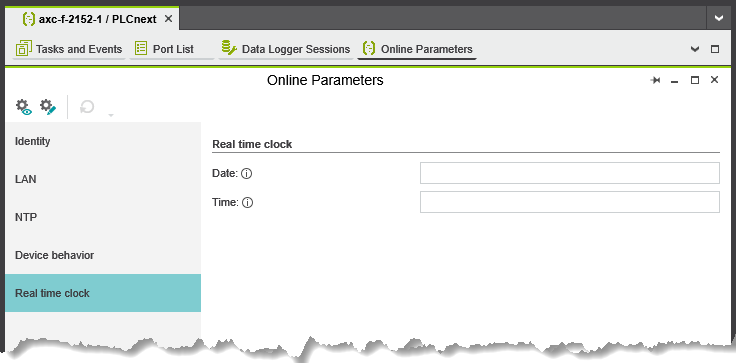Open the document list dropdown at top right

click(x=719, y=18)
